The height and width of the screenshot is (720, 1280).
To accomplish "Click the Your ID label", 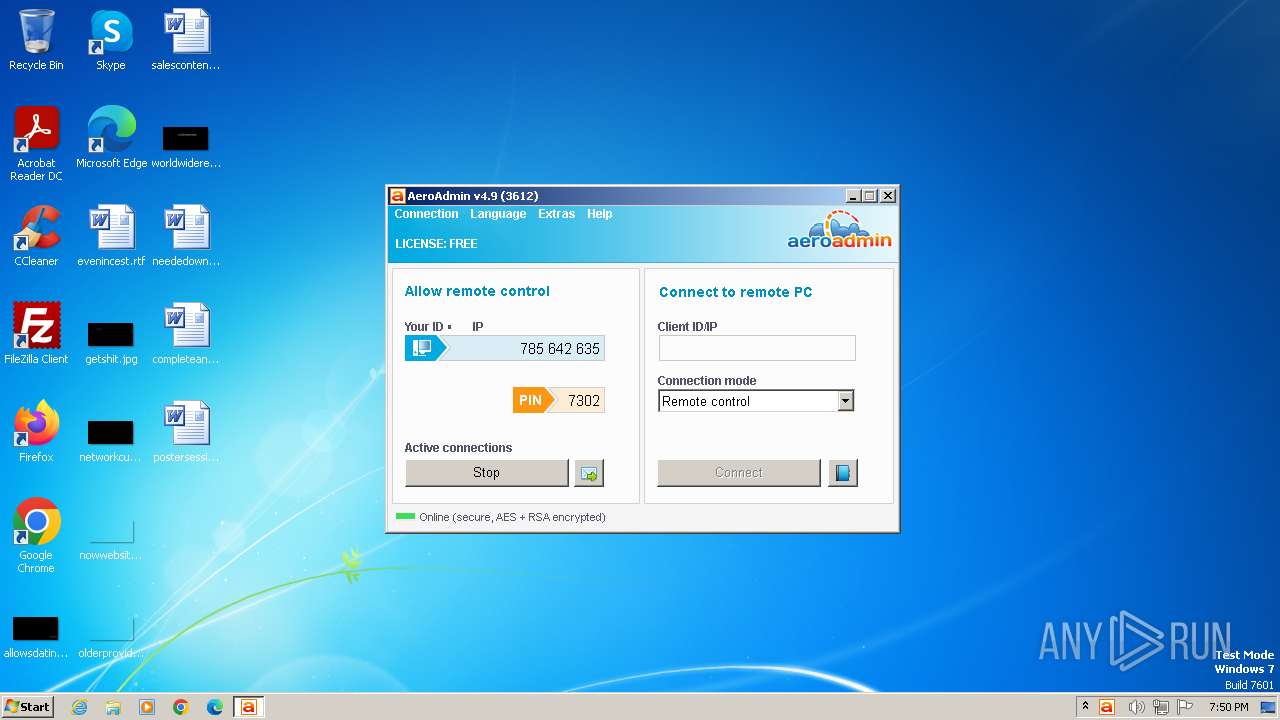I will click(423, 327).
